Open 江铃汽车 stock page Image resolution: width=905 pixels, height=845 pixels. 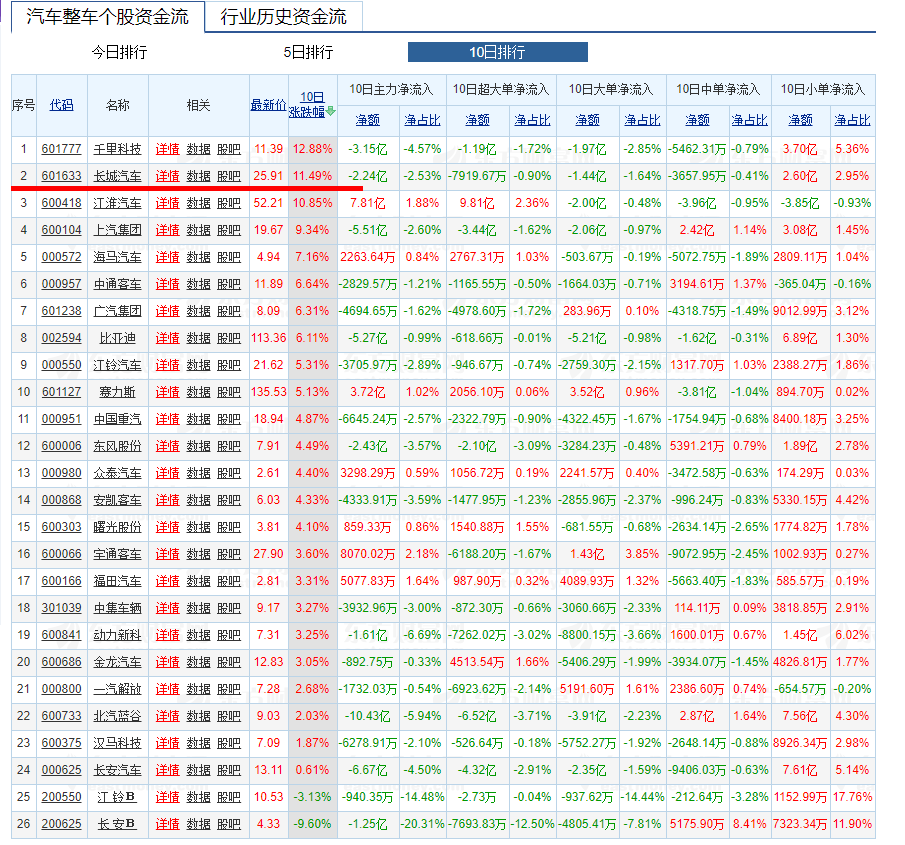[x=118, y=365]
